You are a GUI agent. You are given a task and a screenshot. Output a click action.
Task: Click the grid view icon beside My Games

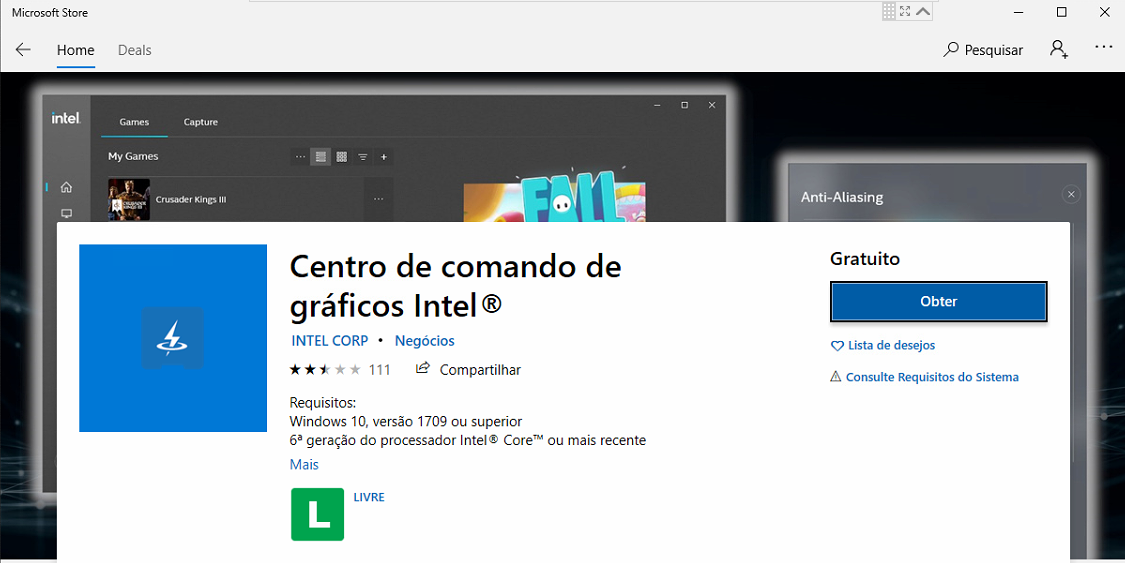coord(342,156)
